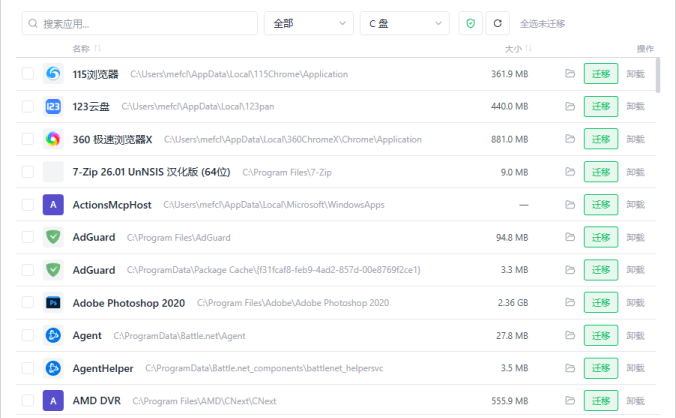
Task: Open folder for 115浏览器
Action: click(x=570, y=74)
